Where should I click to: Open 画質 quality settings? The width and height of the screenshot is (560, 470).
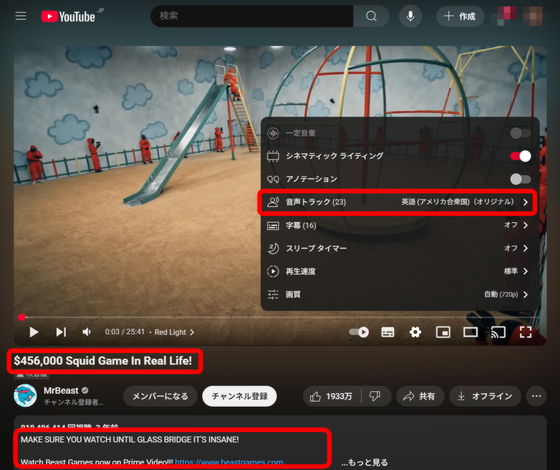398,294
